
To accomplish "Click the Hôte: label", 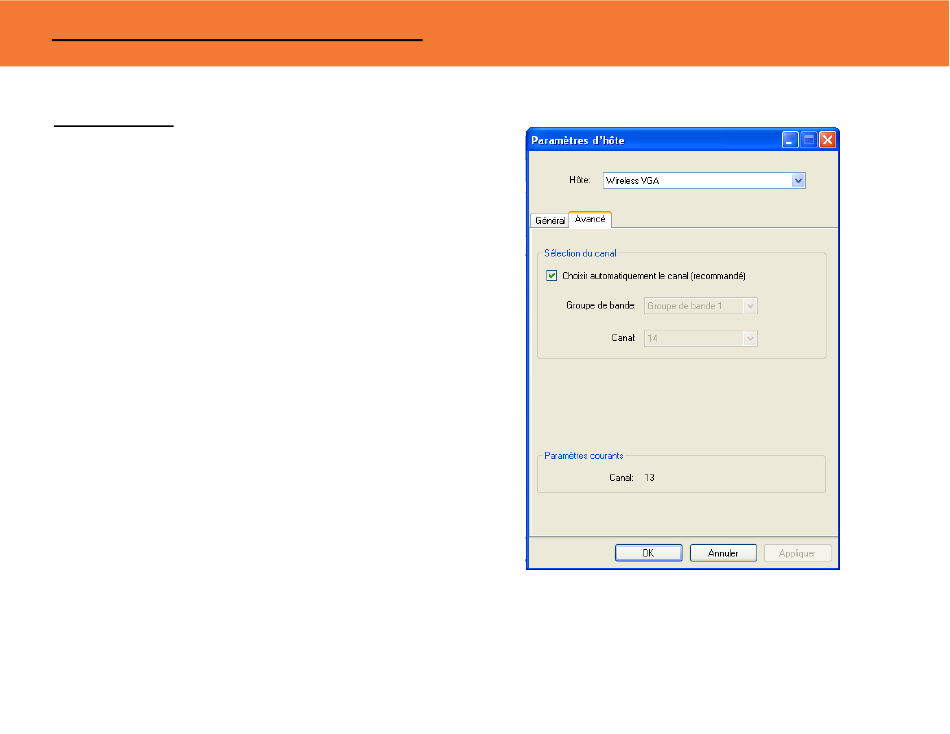I will (580, 180).
